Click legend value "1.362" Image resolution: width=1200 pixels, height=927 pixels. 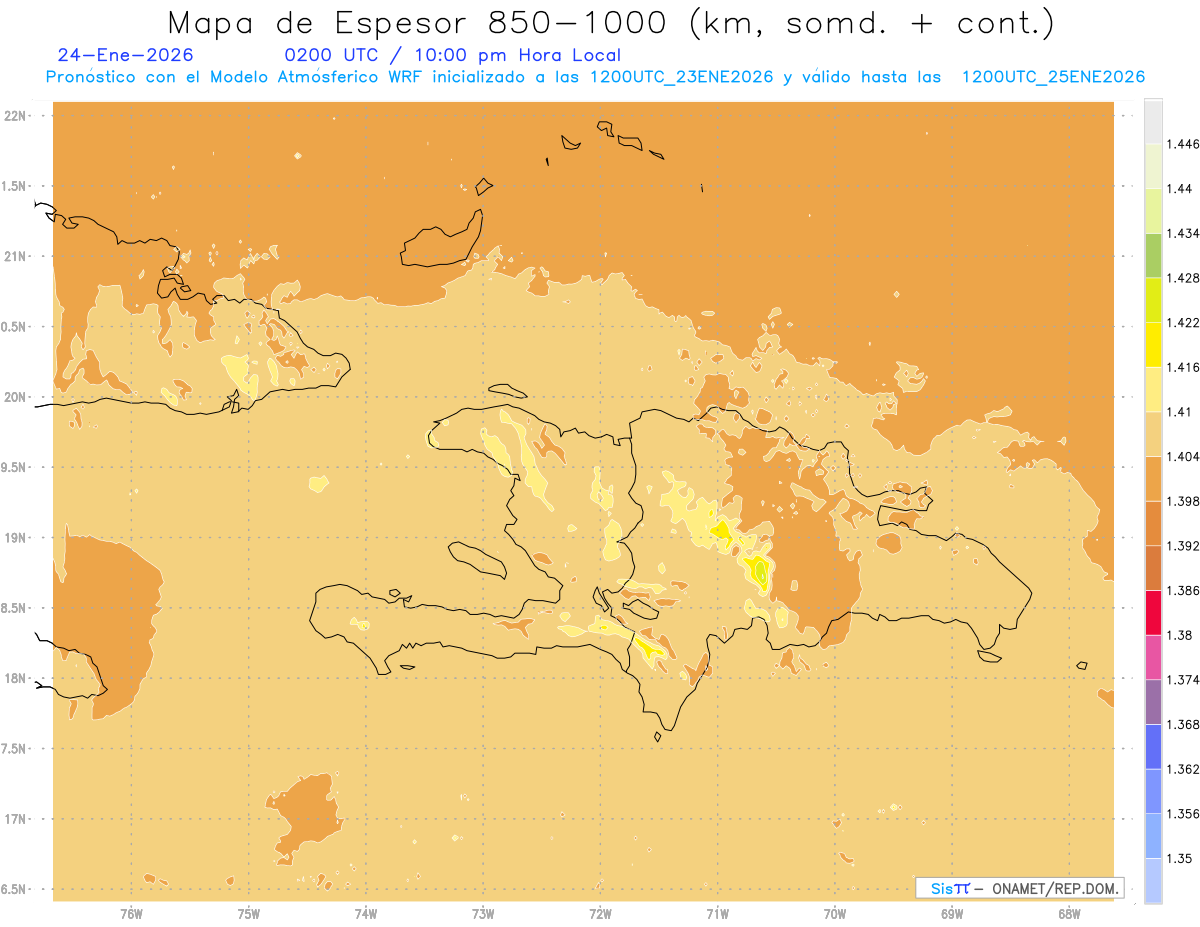pos(1183,769)
